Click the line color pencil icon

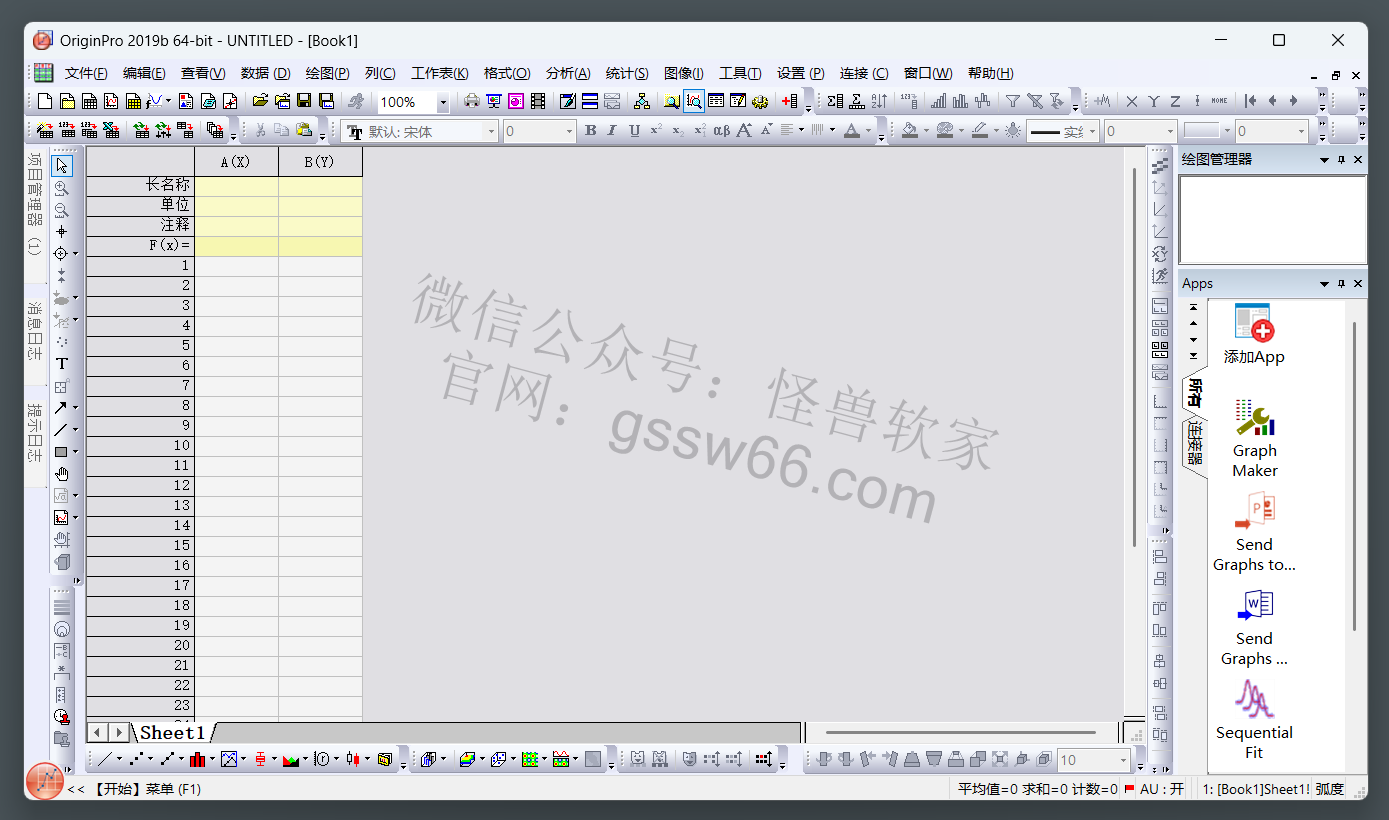pos(980,130)
